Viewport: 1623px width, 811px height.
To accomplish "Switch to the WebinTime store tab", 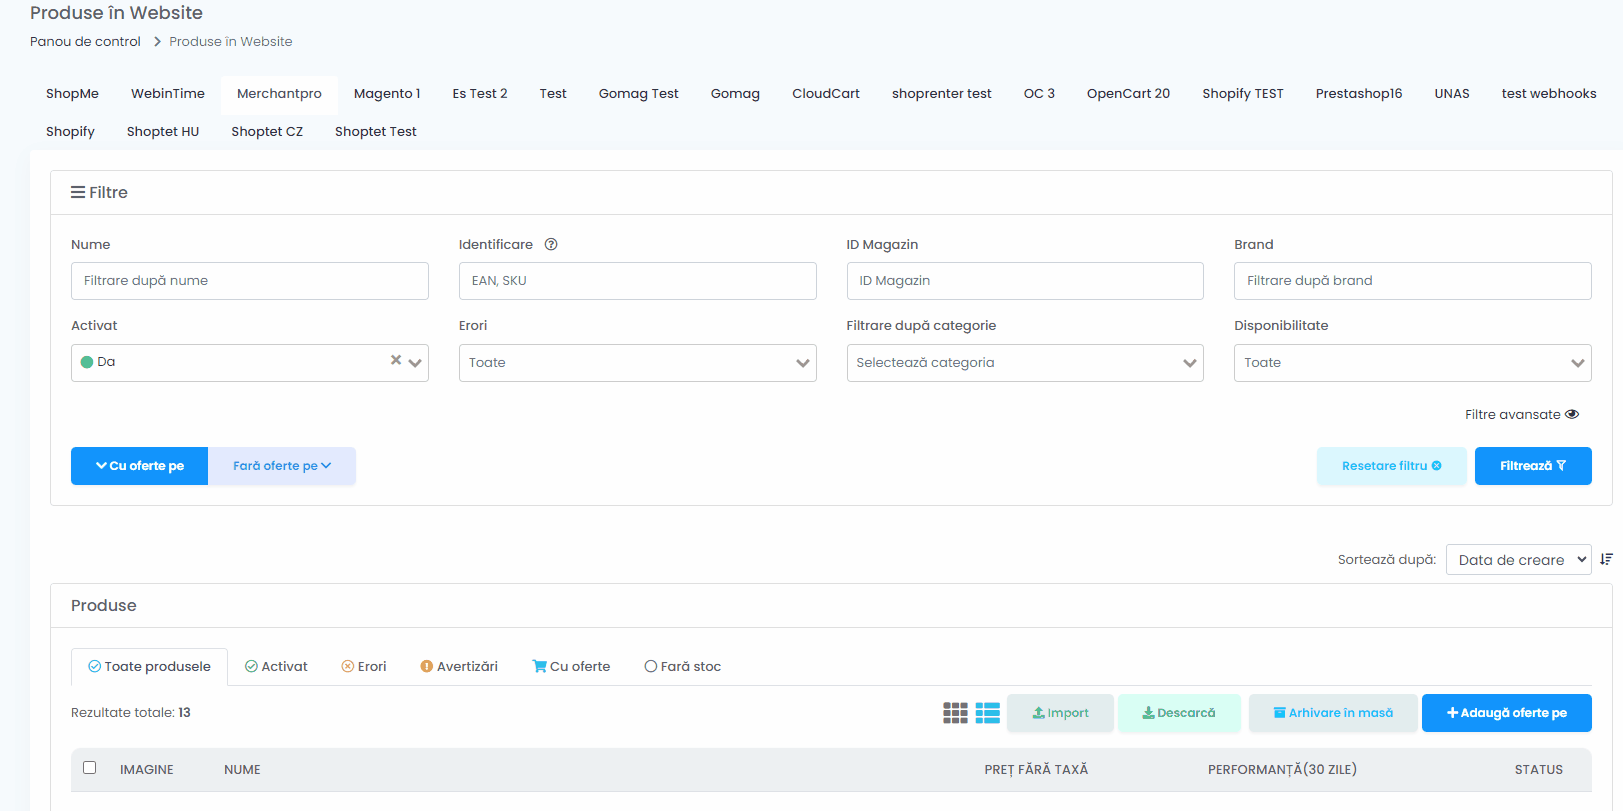I will tap(168, 93).
